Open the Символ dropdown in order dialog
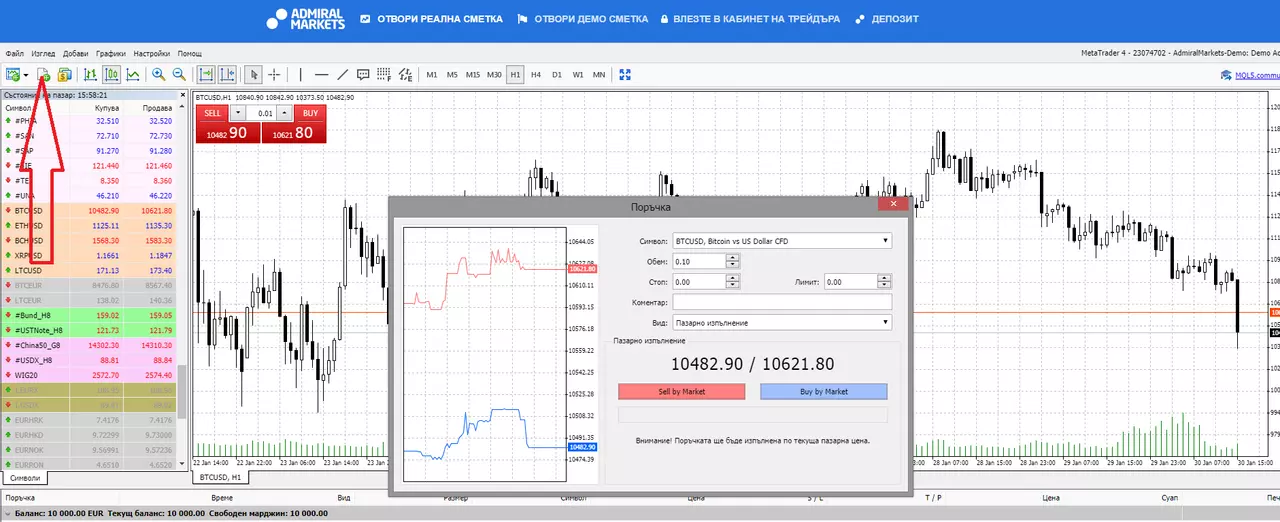The image size is (1280, 522). (782, 241)
